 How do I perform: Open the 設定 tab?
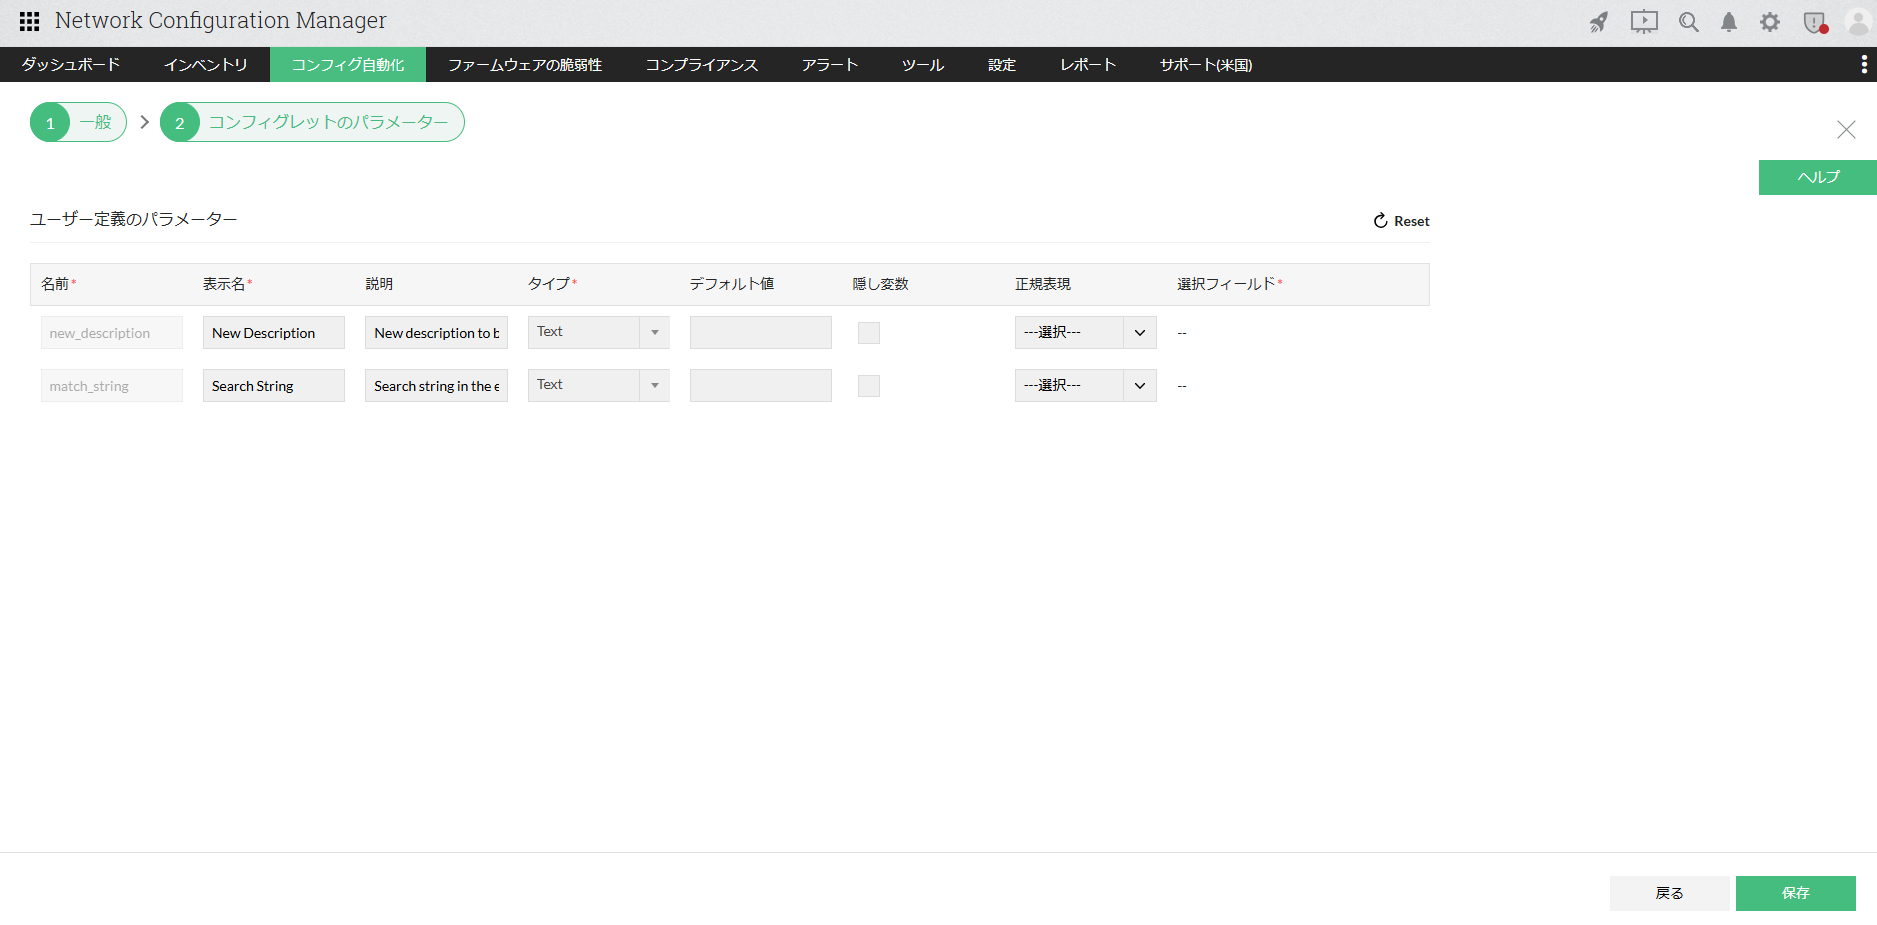(x=1002, y=64)
